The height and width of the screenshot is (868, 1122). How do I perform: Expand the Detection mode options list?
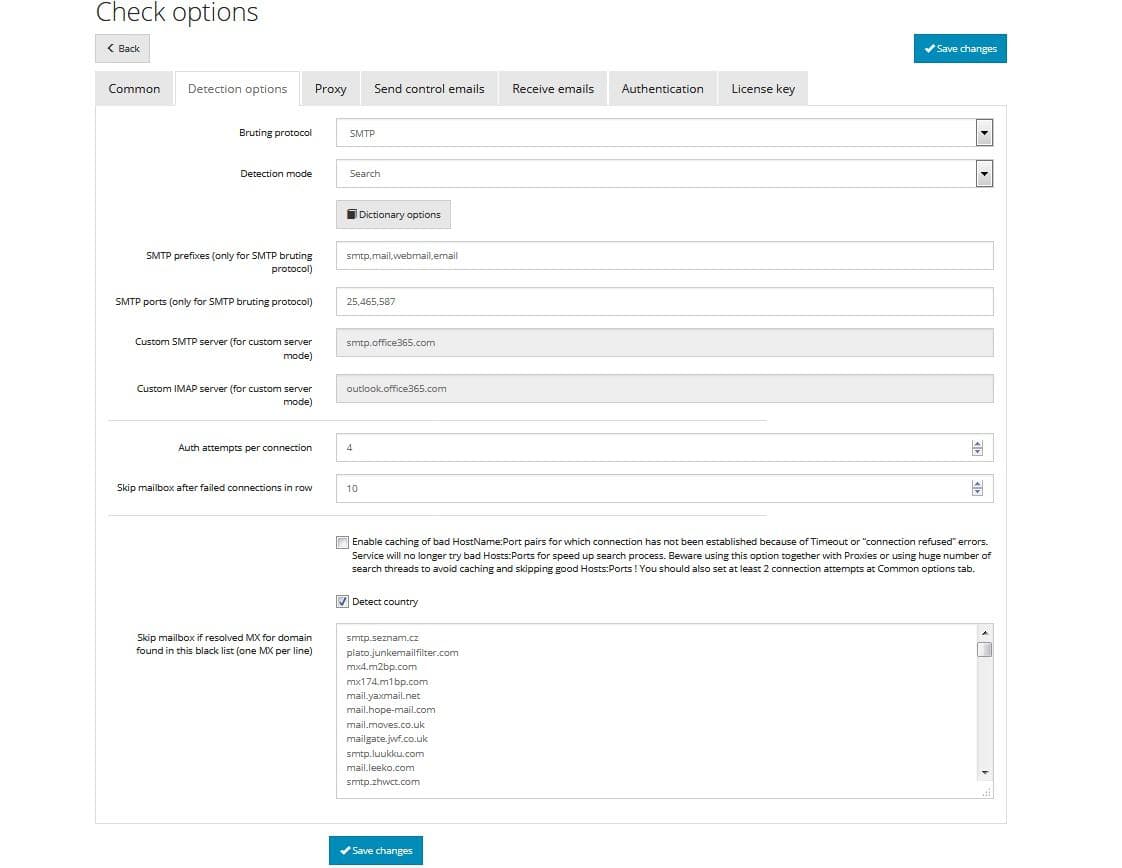tap(983, 173)
